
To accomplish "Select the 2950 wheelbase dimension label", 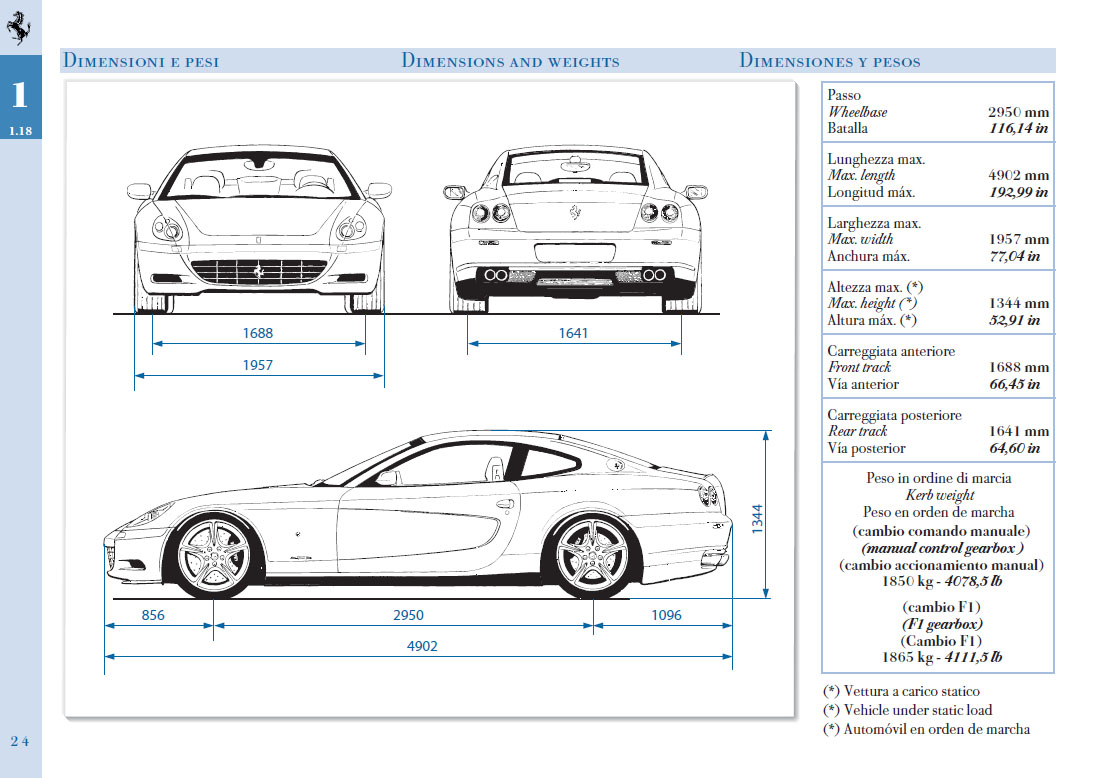I will click(408, 616).
